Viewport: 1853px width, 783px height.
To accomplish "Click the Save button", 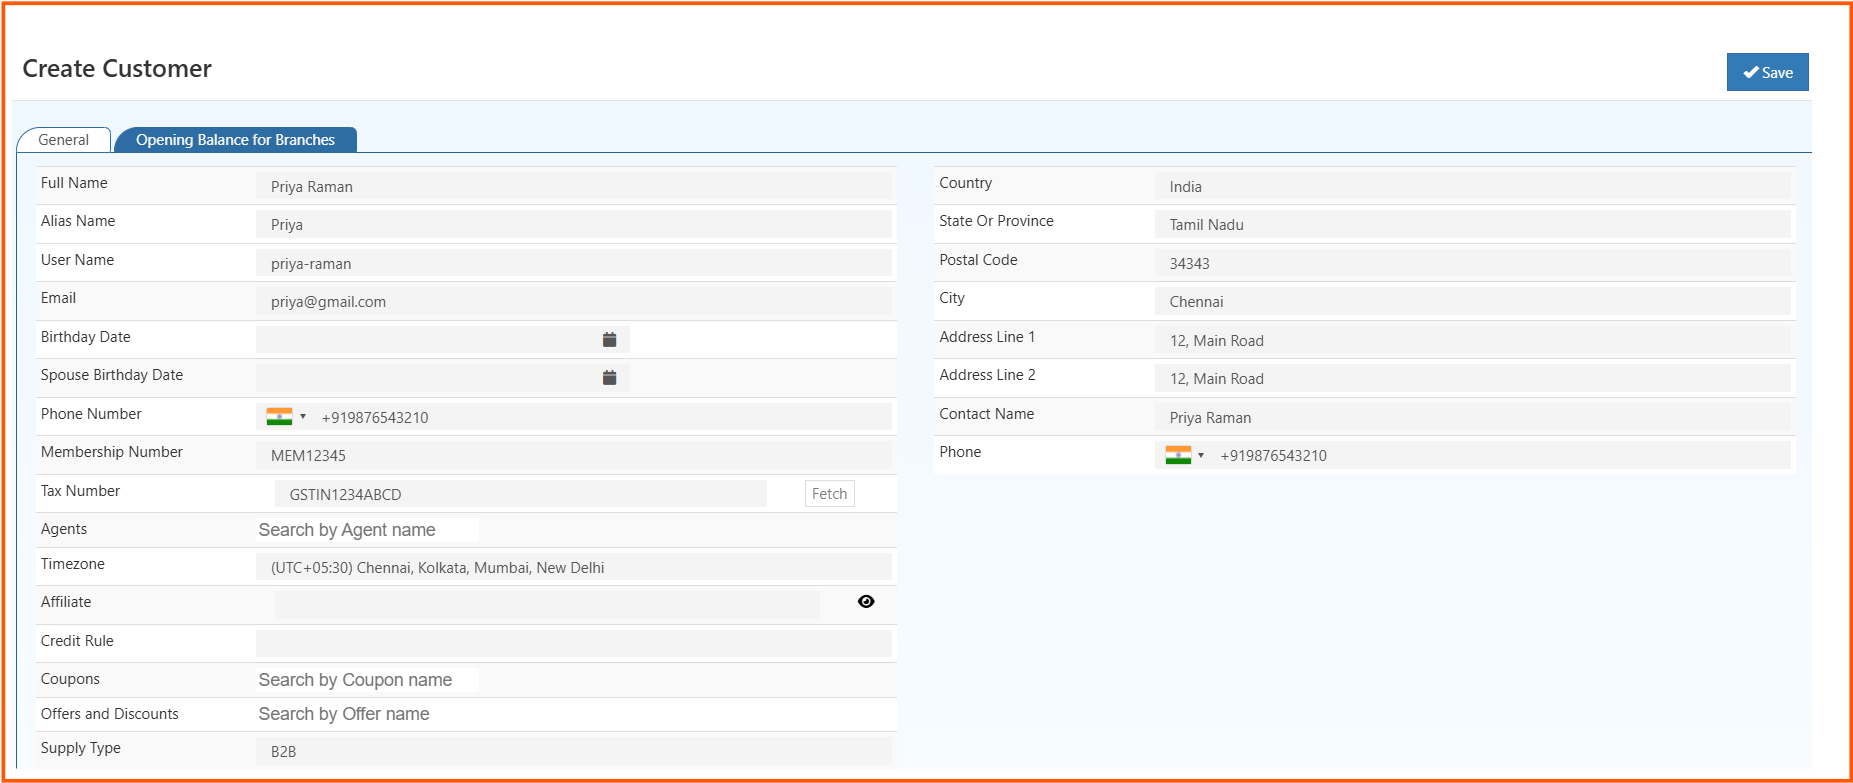I will tap(1767, 72).
